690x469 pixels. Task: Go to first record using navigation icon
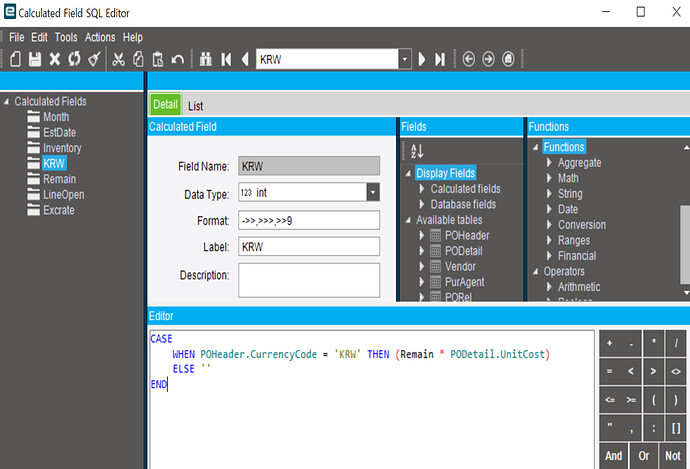point(227,59)
